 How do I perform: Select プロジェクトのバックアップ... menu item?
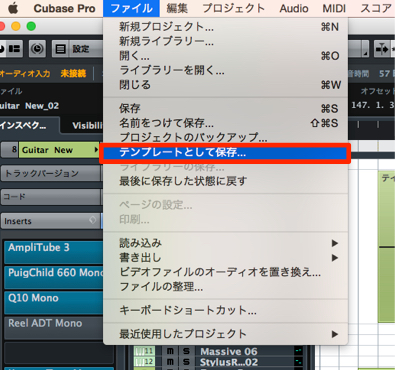(x=226, y=137)
